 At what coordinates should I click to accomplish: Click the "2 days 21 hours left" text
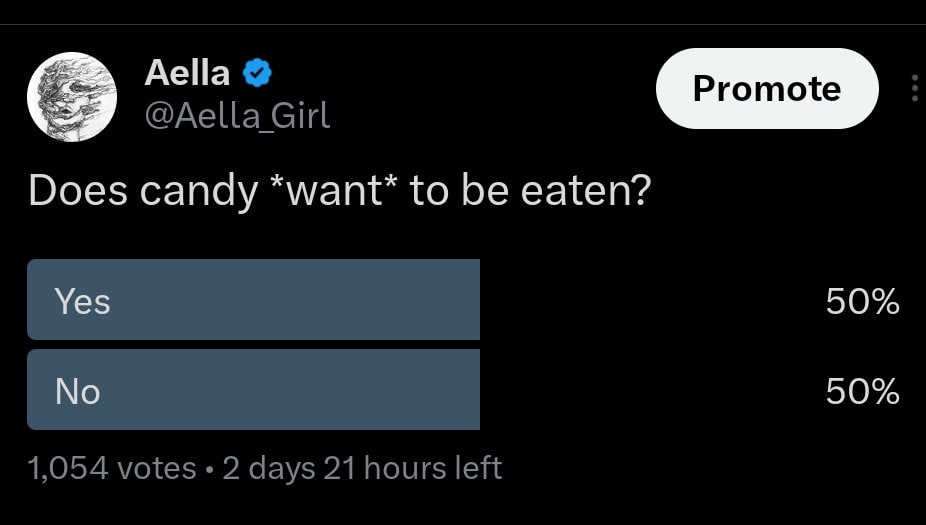pyautogui.click(x=362, y=467)
